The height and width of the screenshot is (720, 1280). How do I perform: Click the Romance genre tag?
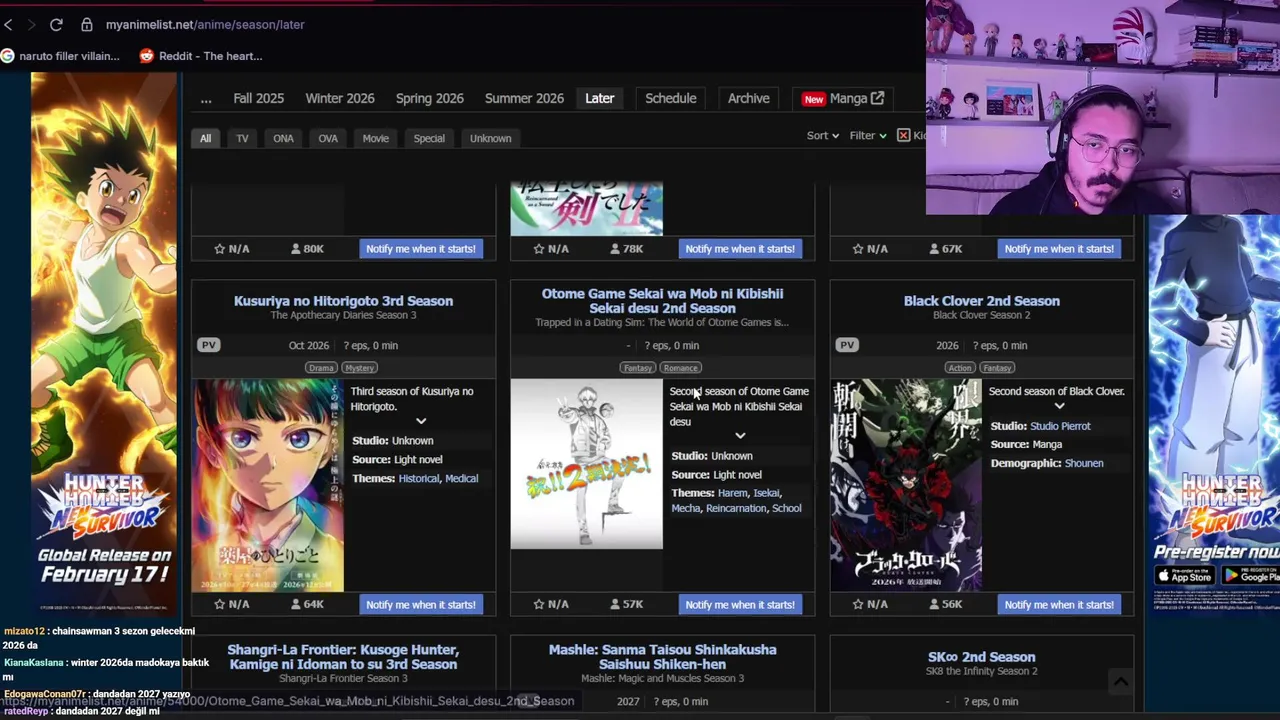[x=680, y=368]
